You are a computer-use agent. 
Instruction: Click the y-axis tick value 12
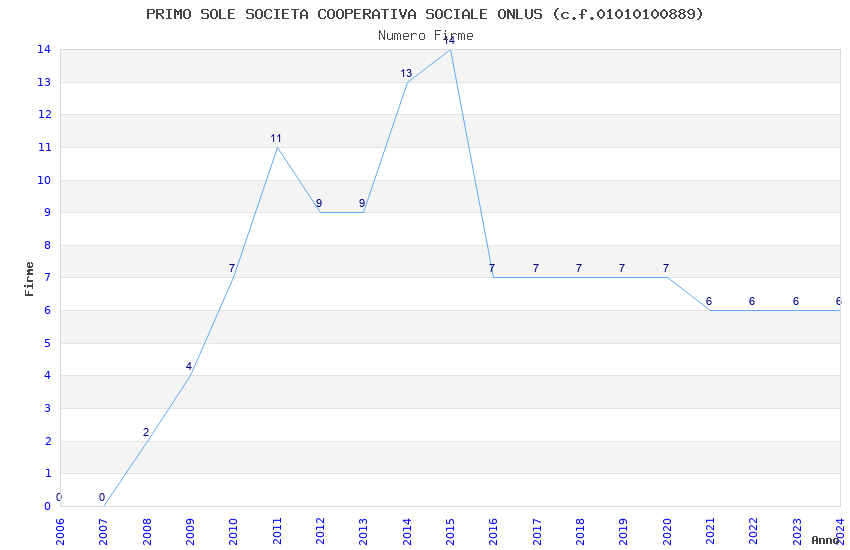point(44,114)
